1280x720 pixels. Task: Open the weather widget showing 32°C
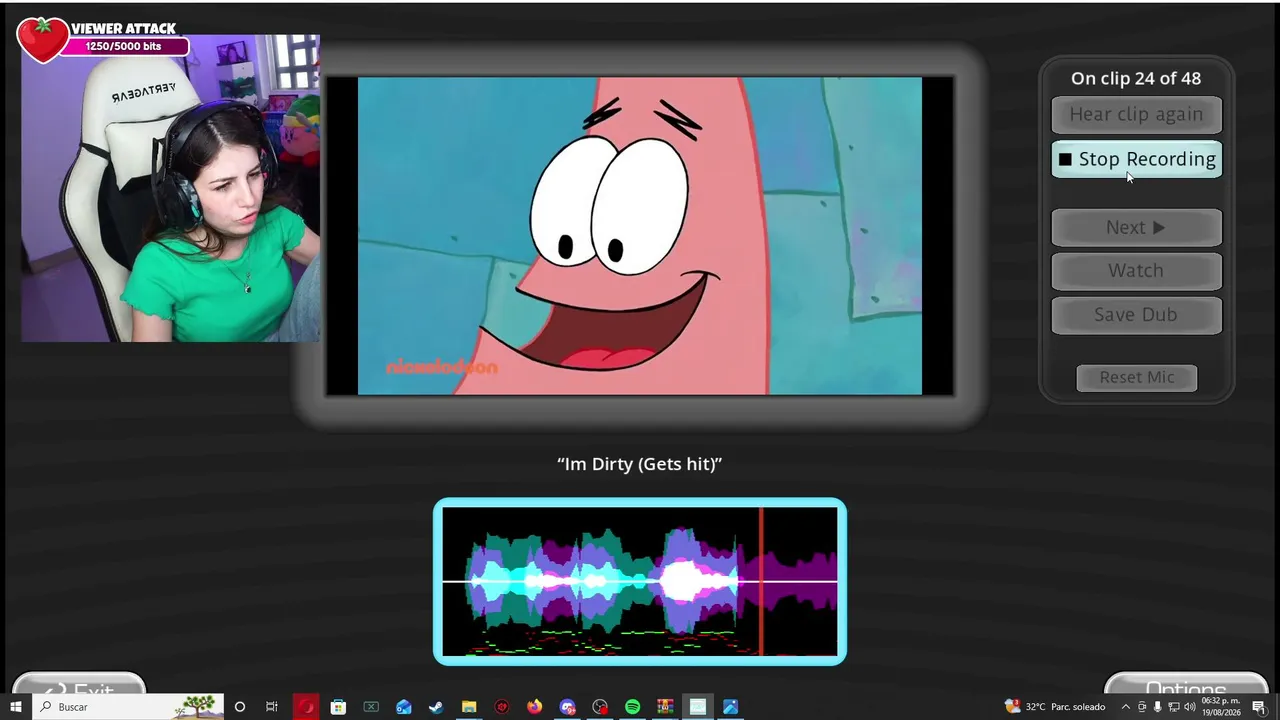coord(1055,707)
